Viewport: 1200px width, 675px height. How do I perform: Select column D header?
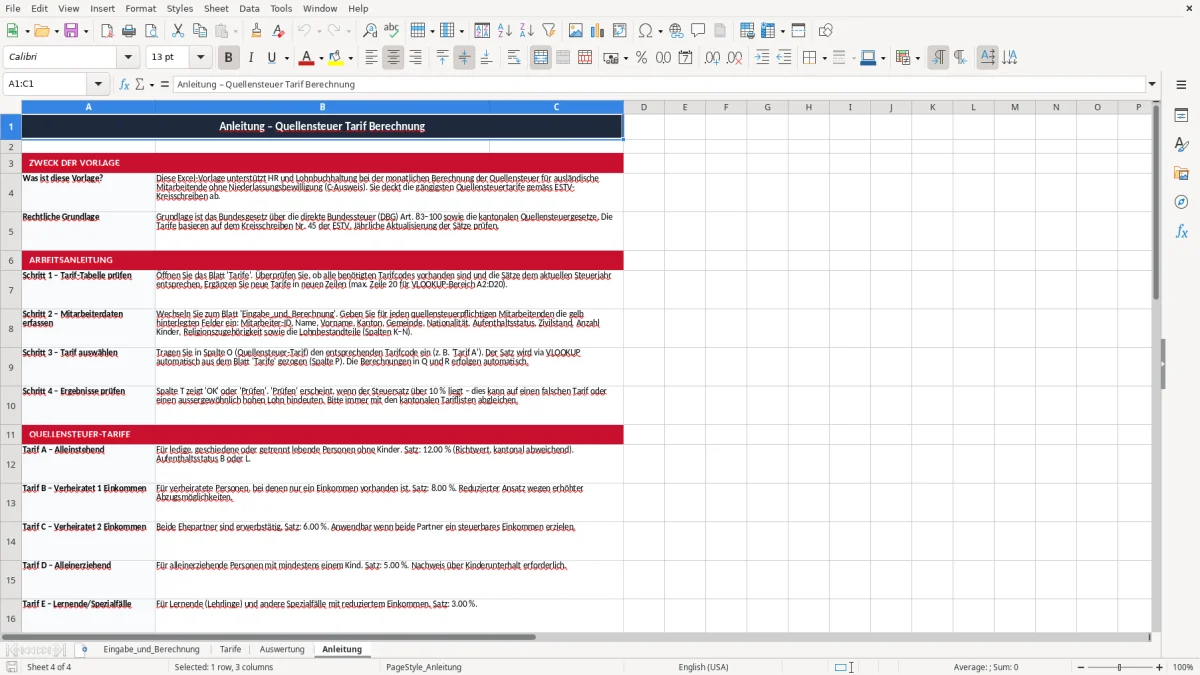tap(644, 107)
